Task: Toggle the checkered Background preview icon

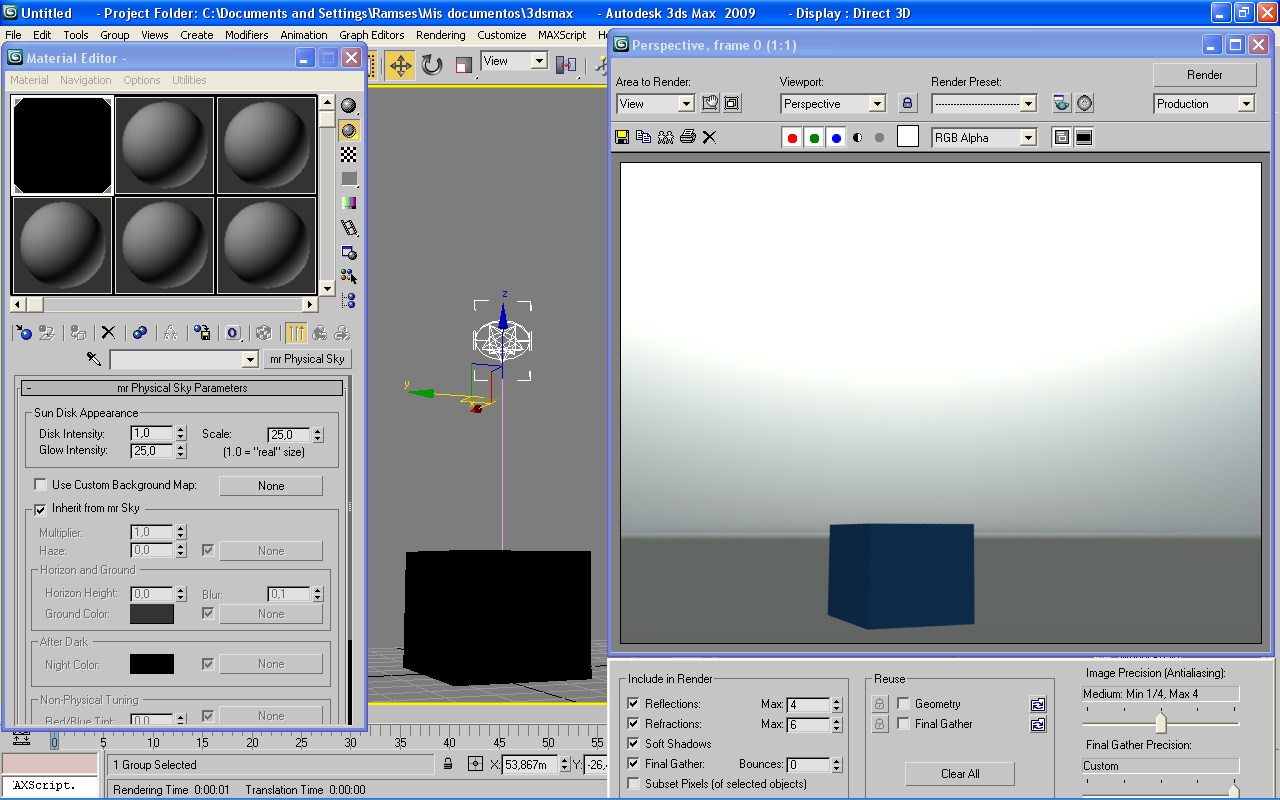Action: (349, 154)
